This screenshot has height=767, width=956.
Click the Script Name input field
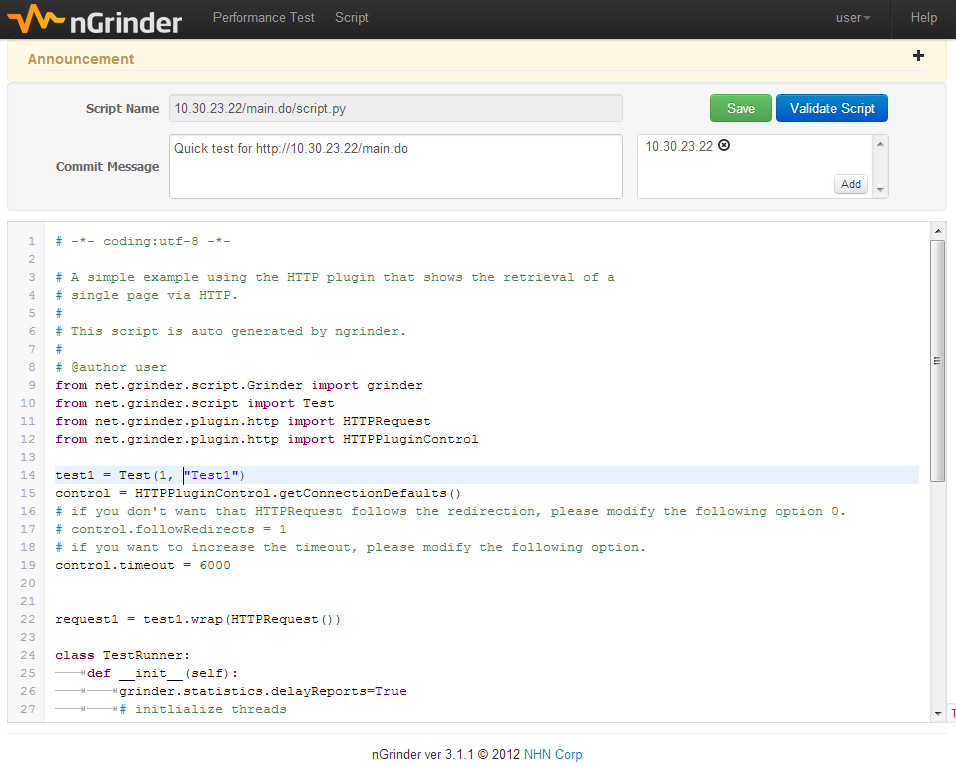[395, 107]
